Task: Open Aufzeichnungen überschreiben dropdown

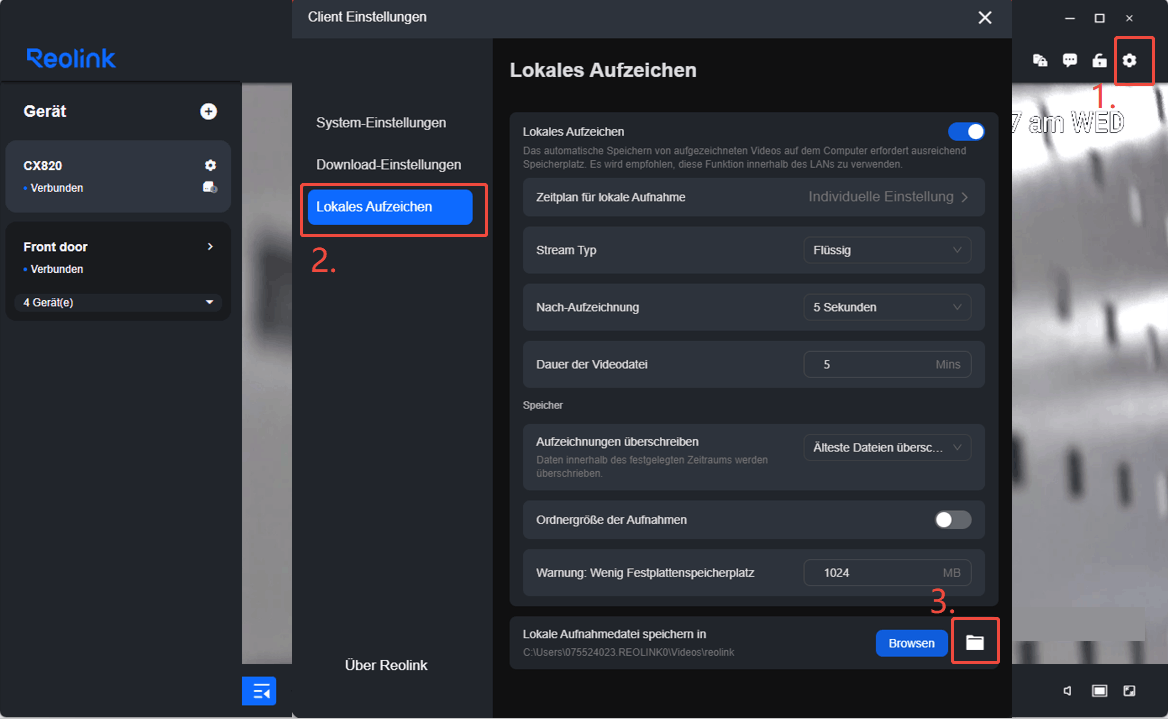Action: [x=887, y=448]
